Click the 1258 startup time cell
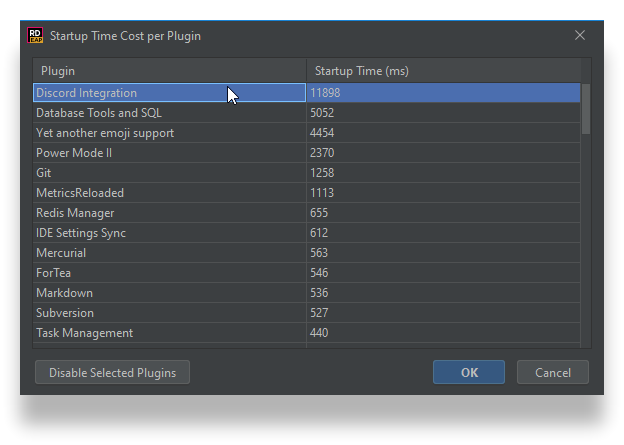Viewport: 624px width, 445px height. (443, 173)
